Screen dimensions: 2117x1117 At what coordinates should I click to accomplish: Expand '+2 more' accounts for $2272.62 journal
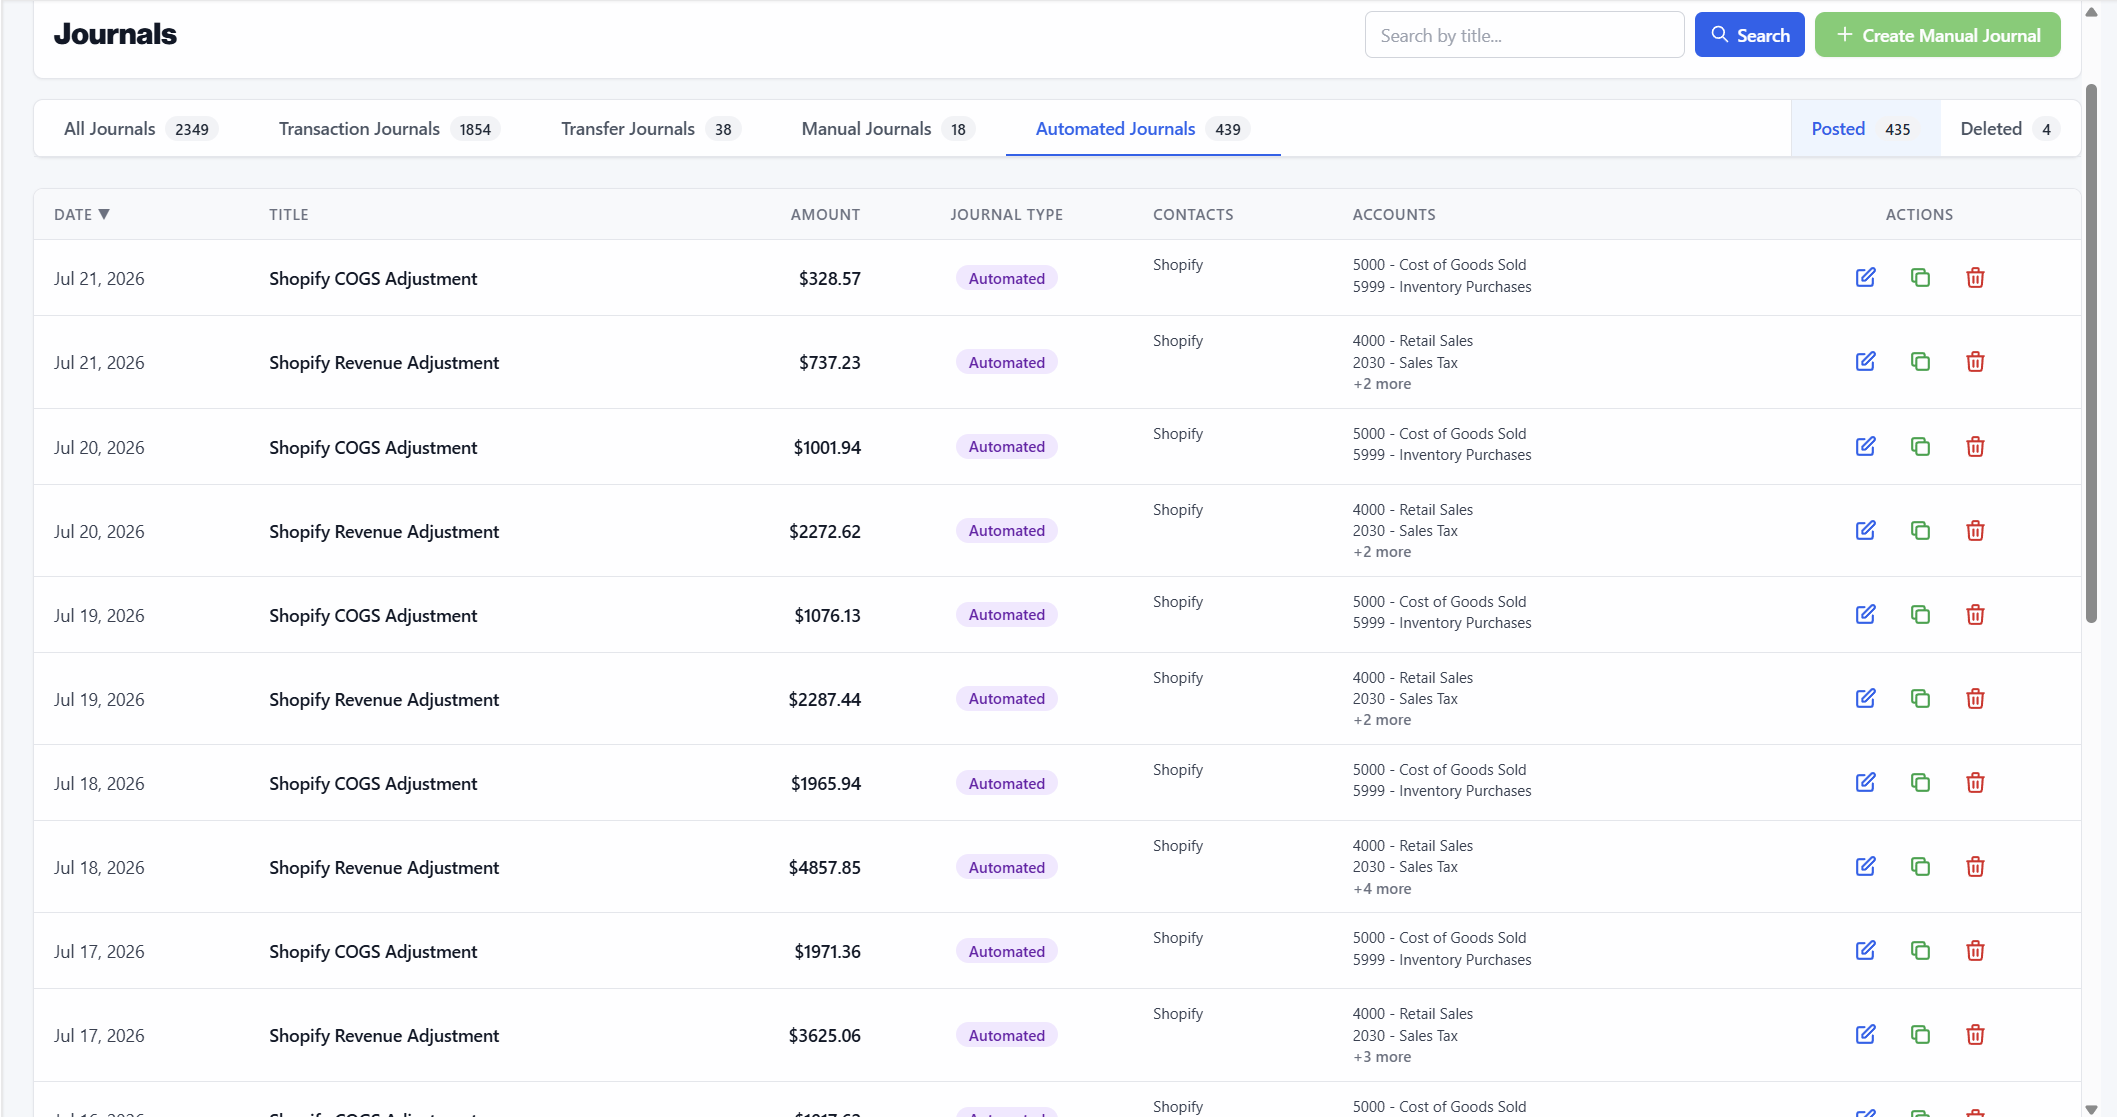(x=1382, y=552)
